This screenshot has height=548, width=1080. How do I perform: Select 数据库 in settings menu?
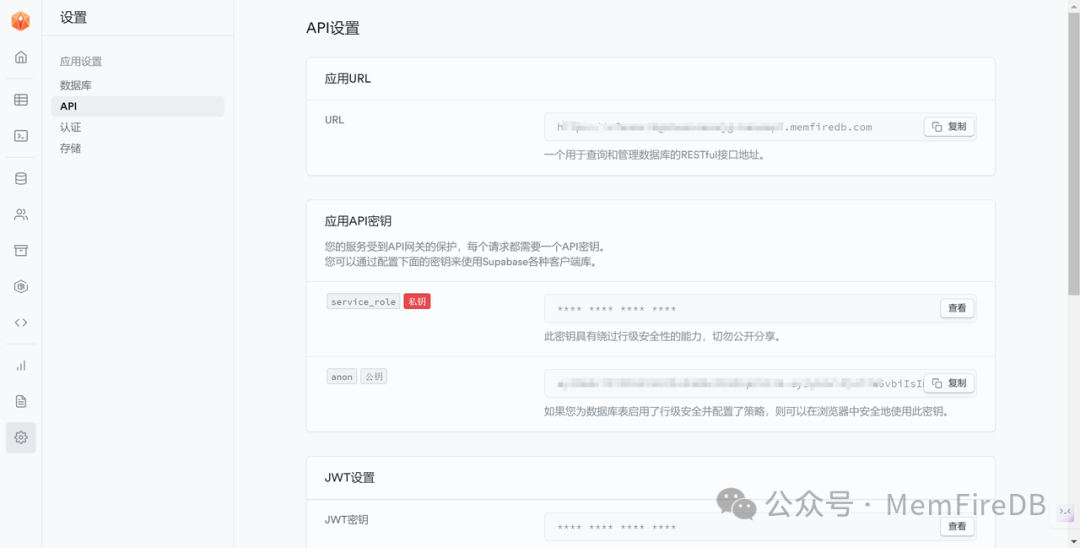76,85
